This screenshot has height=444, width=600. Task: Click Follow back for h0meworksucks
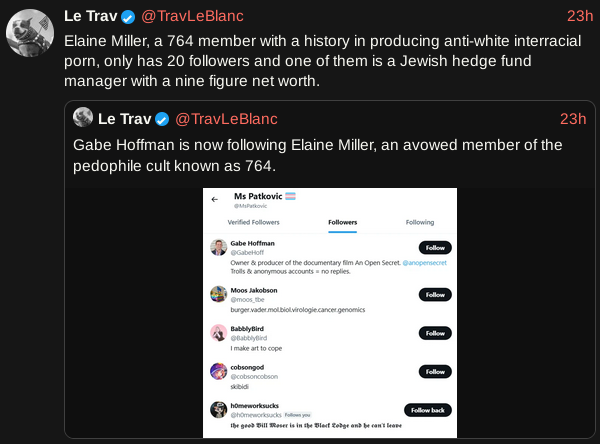(x=428, y=410)
